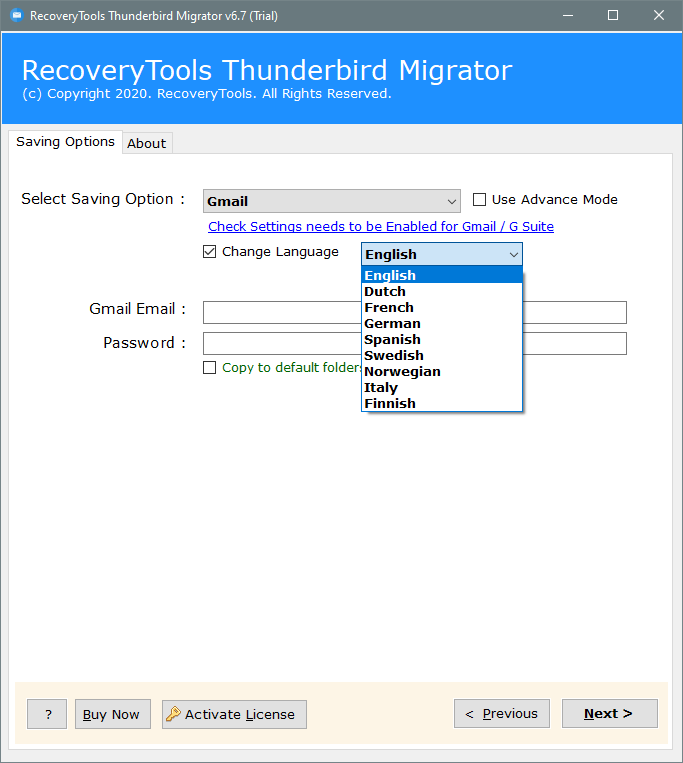Choose German from the language list
Image resolution: width=683 pixels, height=763 pixels.
(442, 323)
